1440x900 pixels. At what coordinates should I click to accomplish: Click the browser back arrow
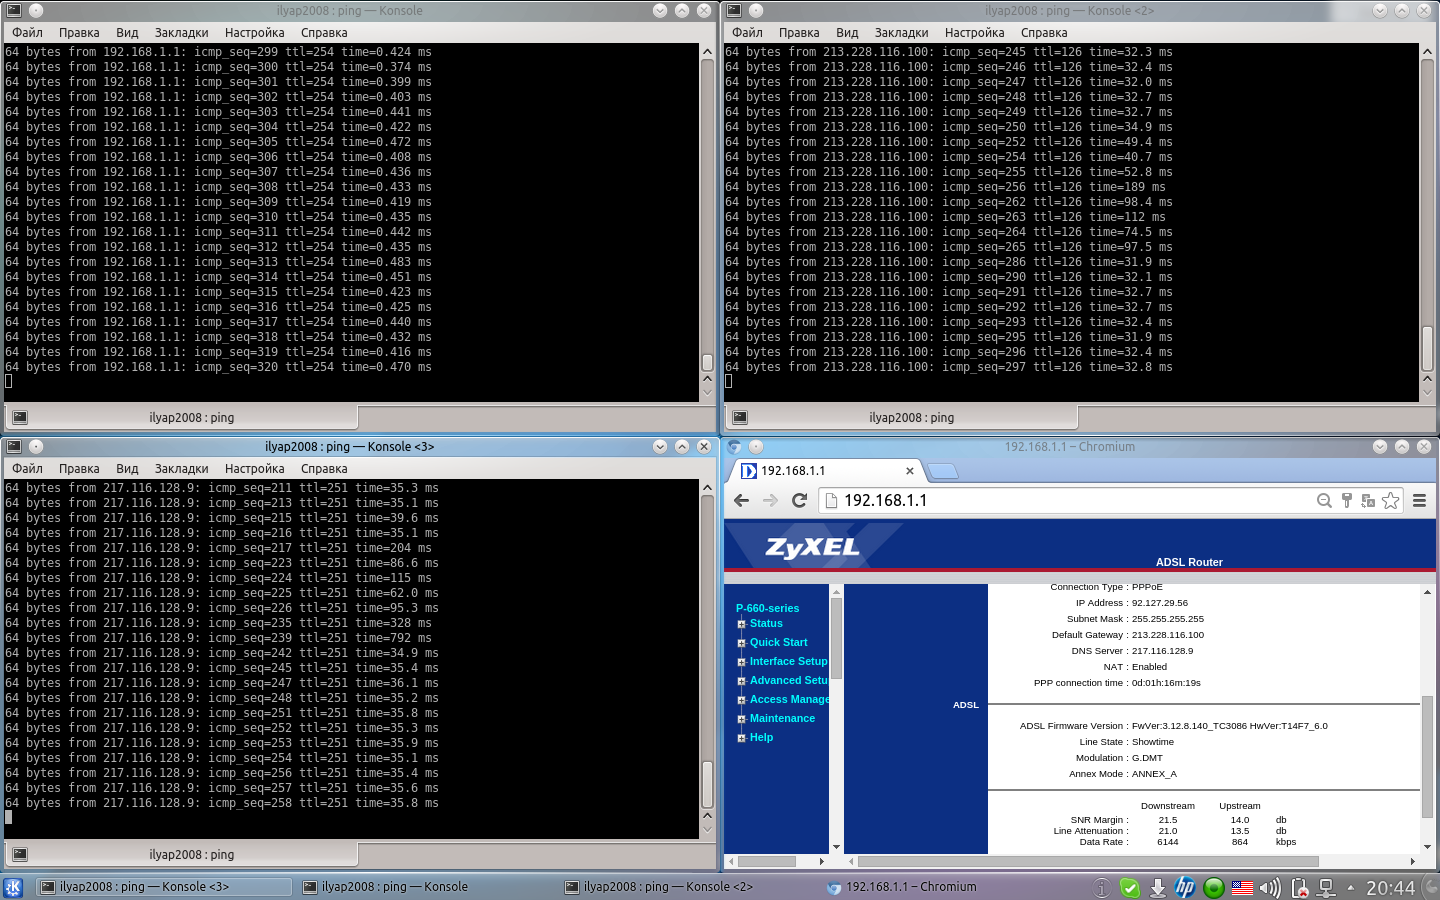pos(741,501)
